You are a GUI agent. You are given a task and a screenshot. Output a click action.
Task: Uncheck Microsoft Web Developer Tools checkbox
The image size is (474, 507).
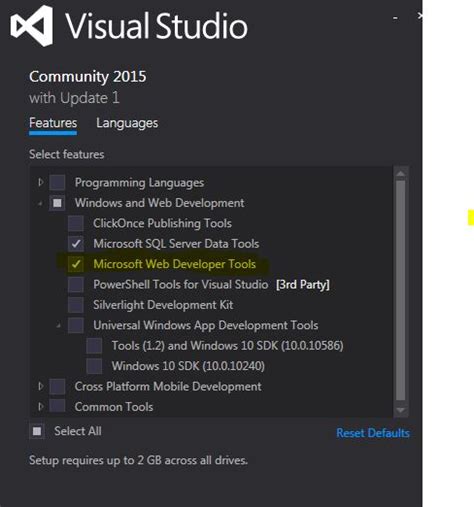(76, 264)
